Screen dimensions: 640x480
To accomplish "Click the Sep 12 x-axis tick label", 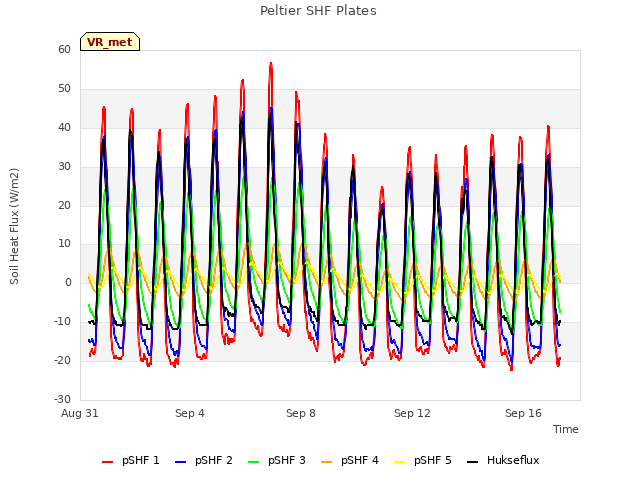I will (x=412, y=413).
